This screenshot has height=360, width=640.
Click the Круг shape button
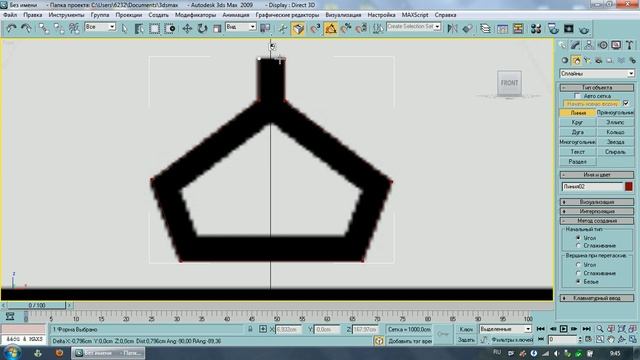pos(578,122)
